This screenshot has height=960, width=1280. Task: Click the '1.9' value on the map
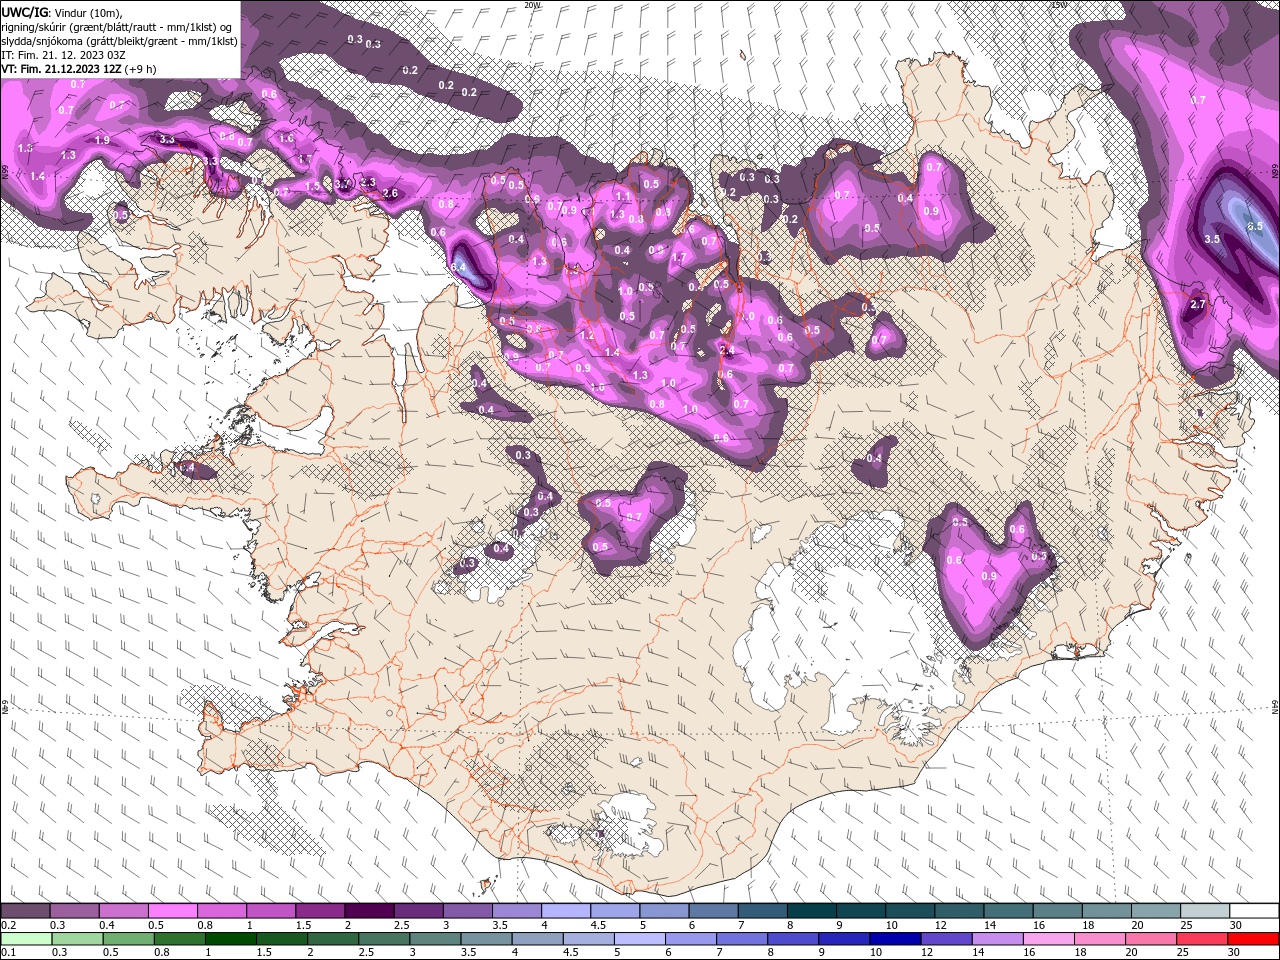(x=102, y=140)
